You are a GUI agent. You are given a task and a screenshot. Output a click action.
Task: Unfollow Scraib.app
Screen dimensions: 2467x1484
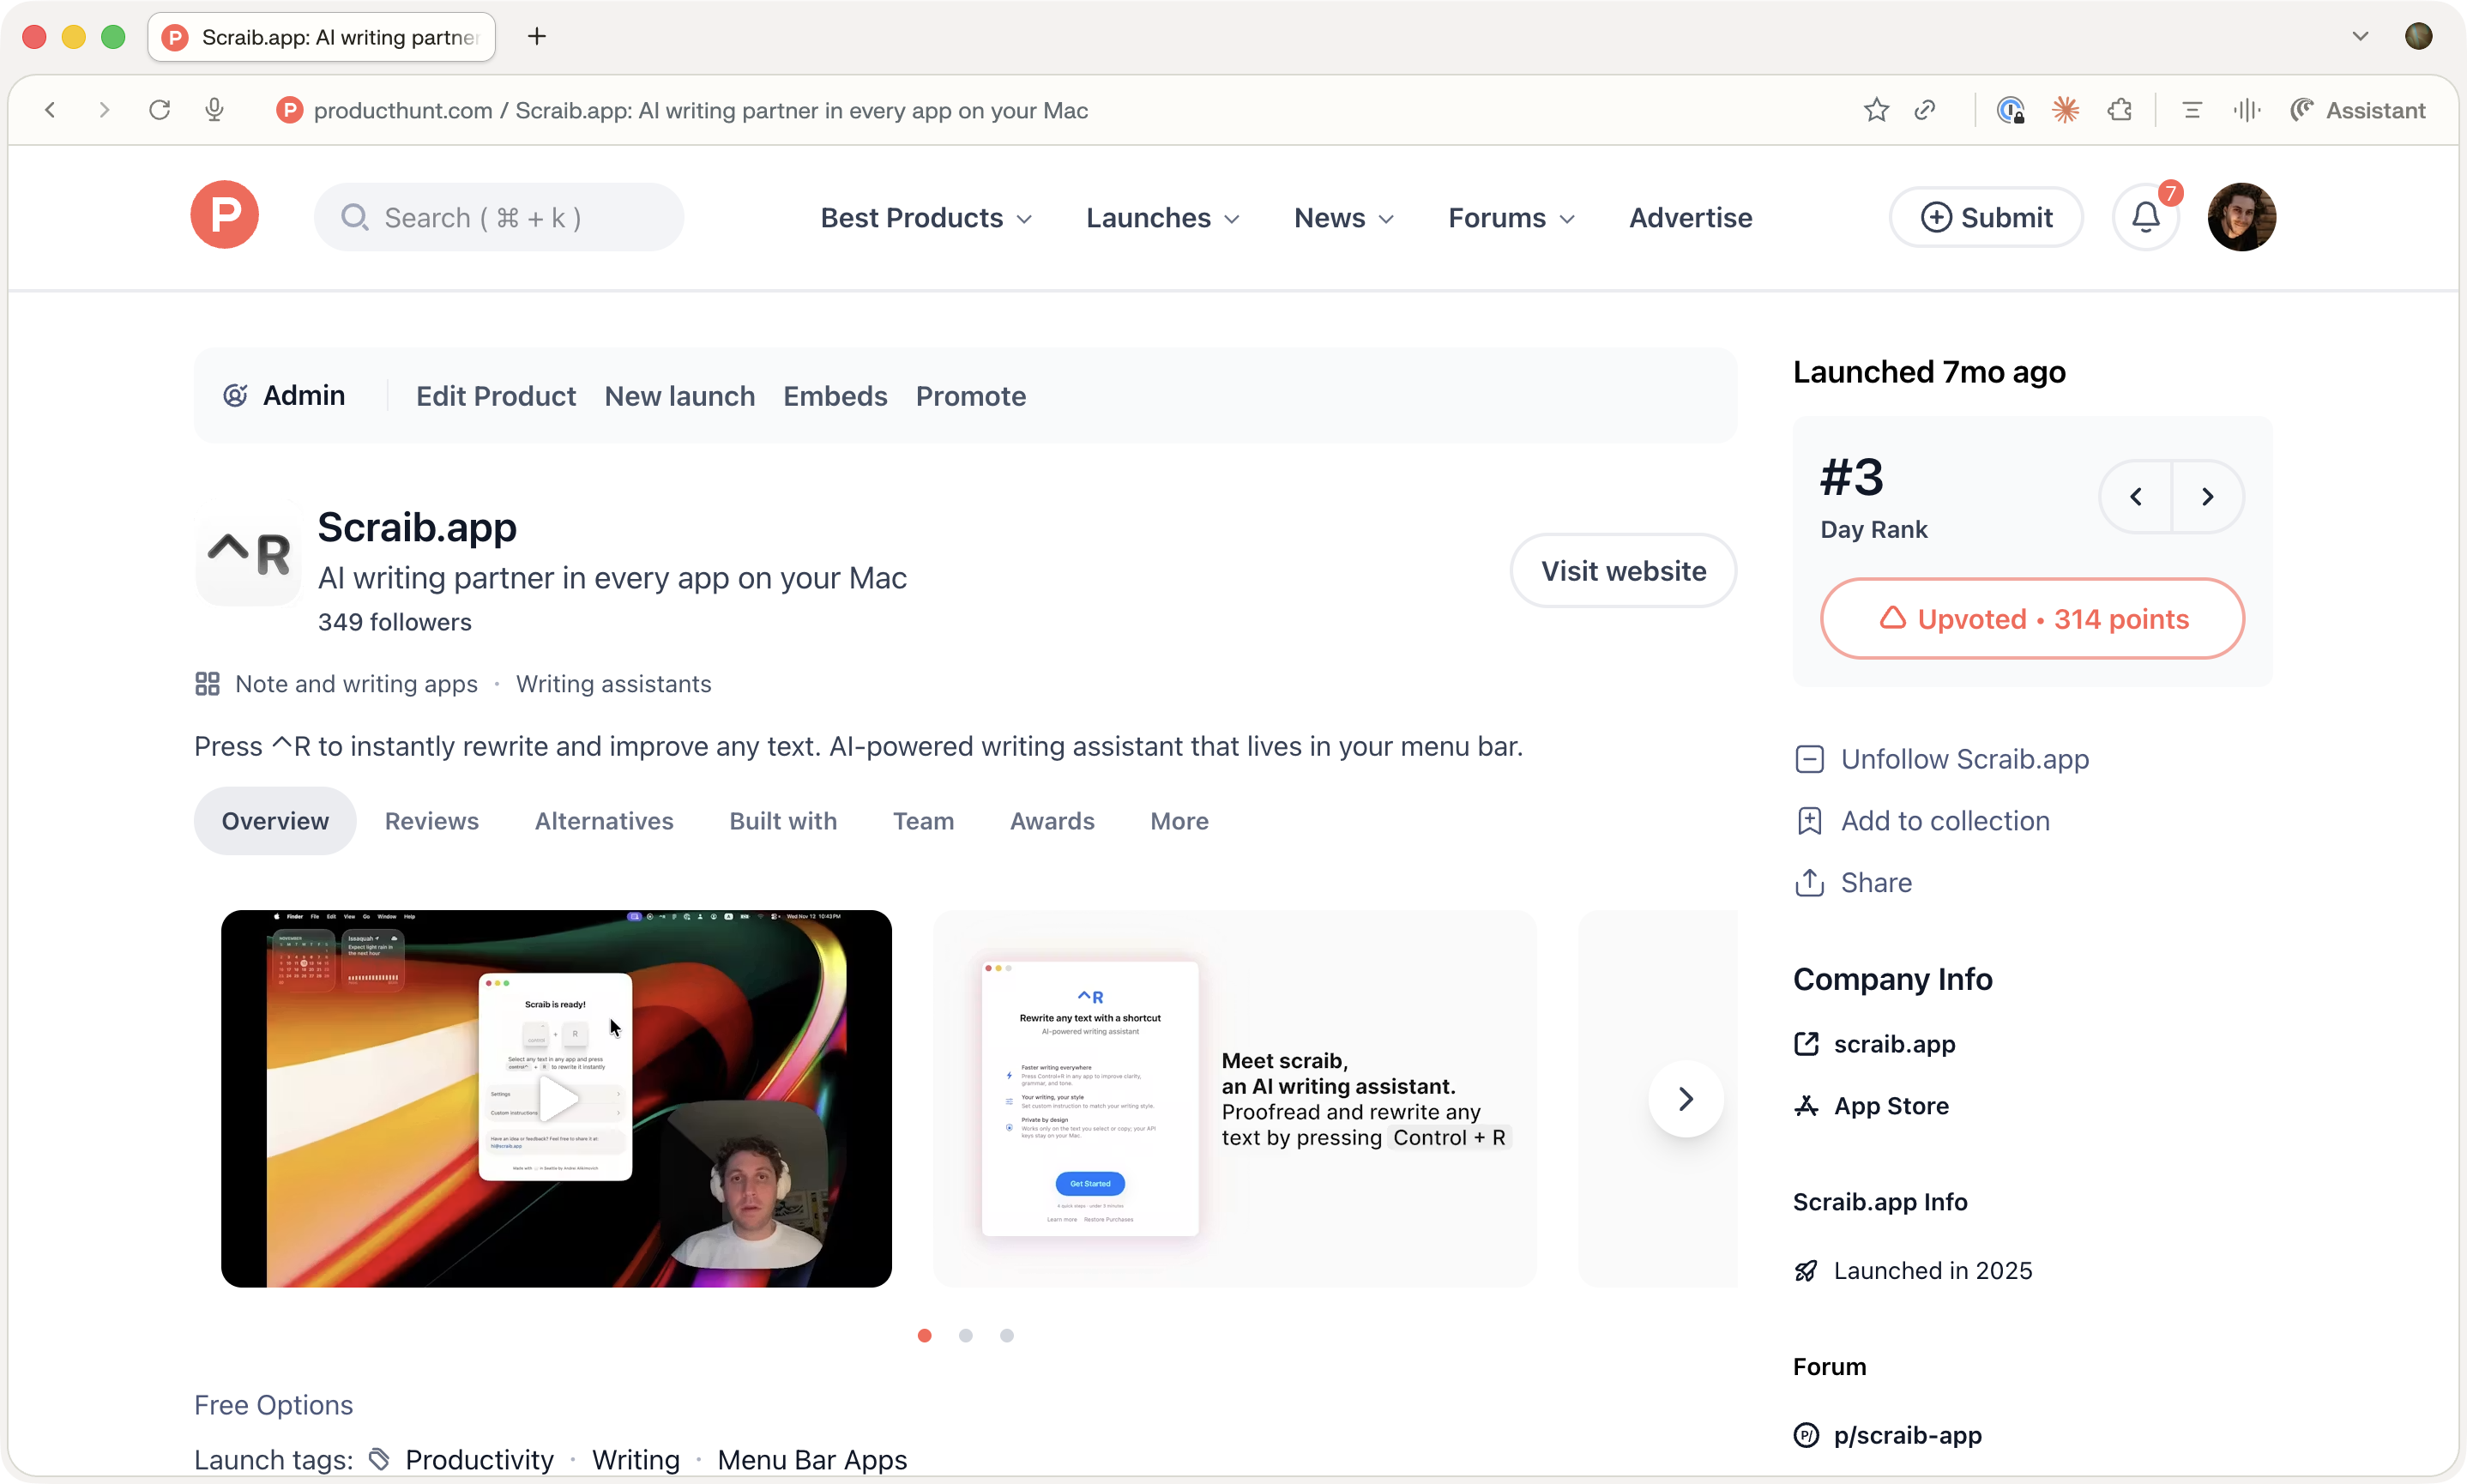pyautogui.click(x=1943, y=759)
